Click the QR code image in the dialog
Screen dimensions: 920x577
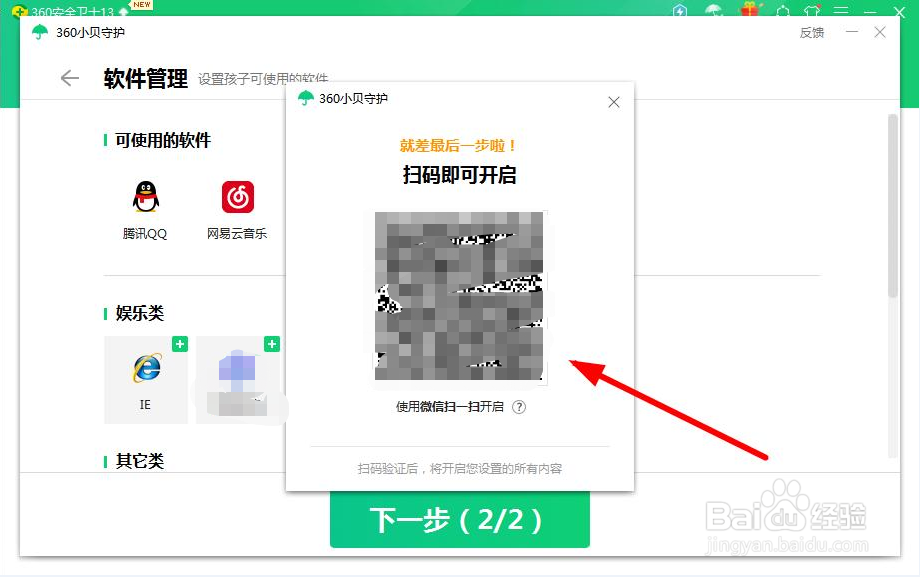pos(459,296)
